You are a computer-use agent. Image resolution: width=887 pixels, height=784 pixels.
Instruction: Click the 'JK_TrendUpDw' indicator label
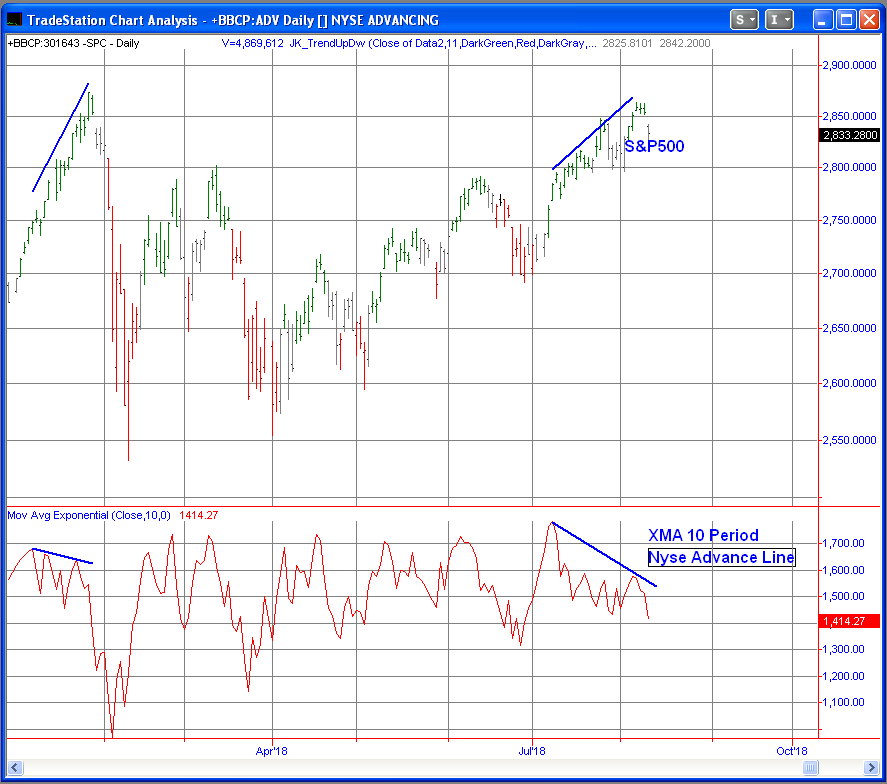coord(327,44)
